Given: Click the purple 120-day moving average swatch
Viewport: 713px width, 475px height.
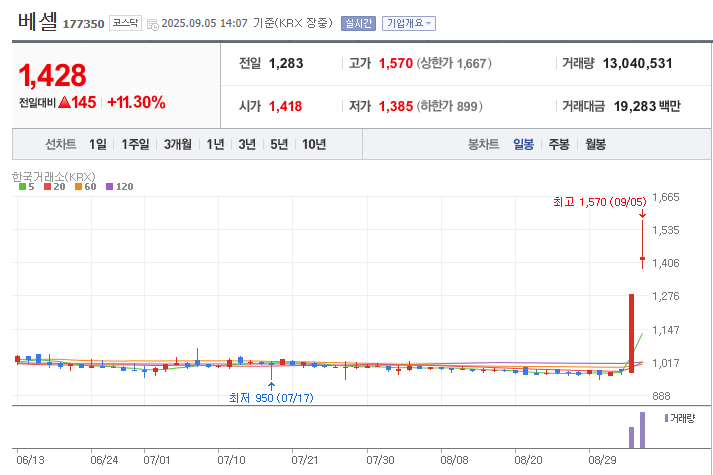Looking at the screenshot, I should coord(109,186).
